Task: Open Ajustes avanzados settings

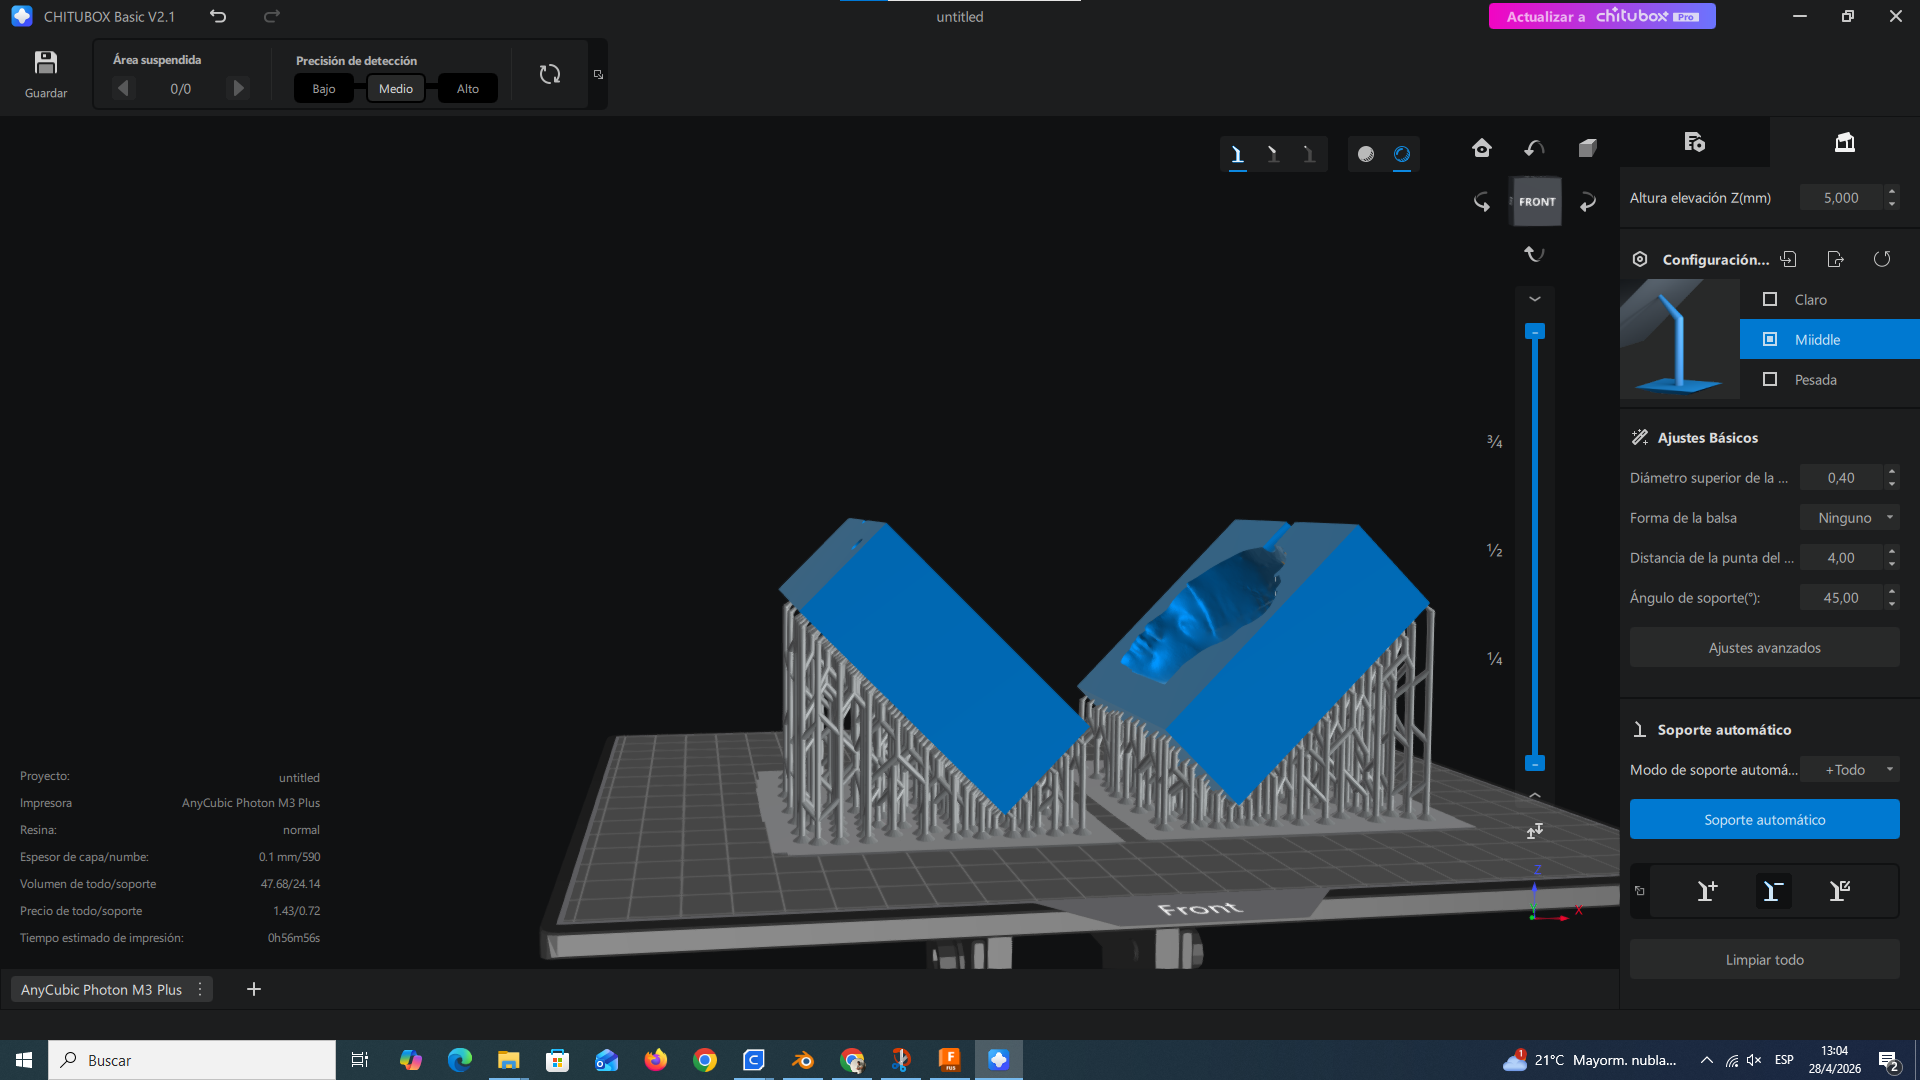Action: (x=1765, y=648)
